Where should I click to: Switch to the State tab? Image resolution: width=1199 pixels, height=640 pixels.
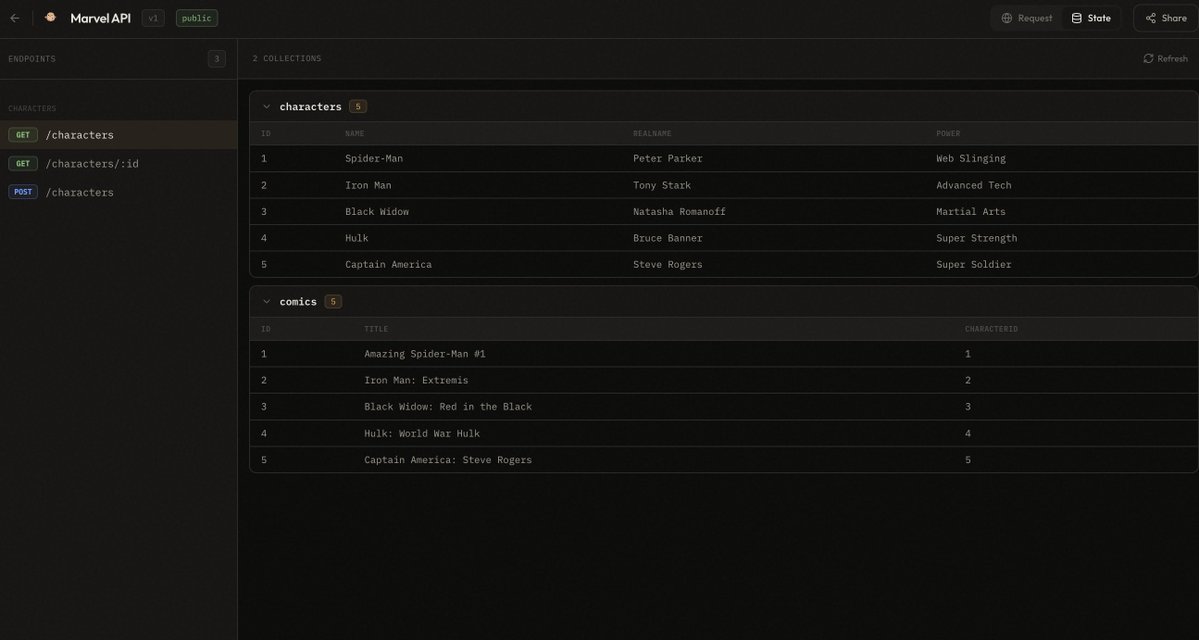pos(1090,18)
